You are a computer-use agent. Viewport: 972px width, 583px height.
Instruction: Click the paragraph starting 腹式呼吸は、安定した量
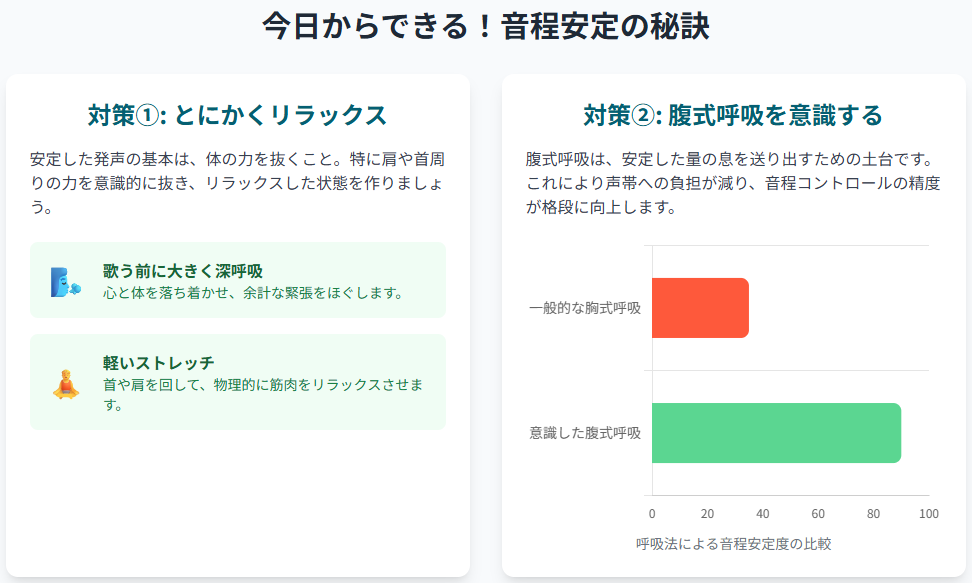tap(733, 183)
